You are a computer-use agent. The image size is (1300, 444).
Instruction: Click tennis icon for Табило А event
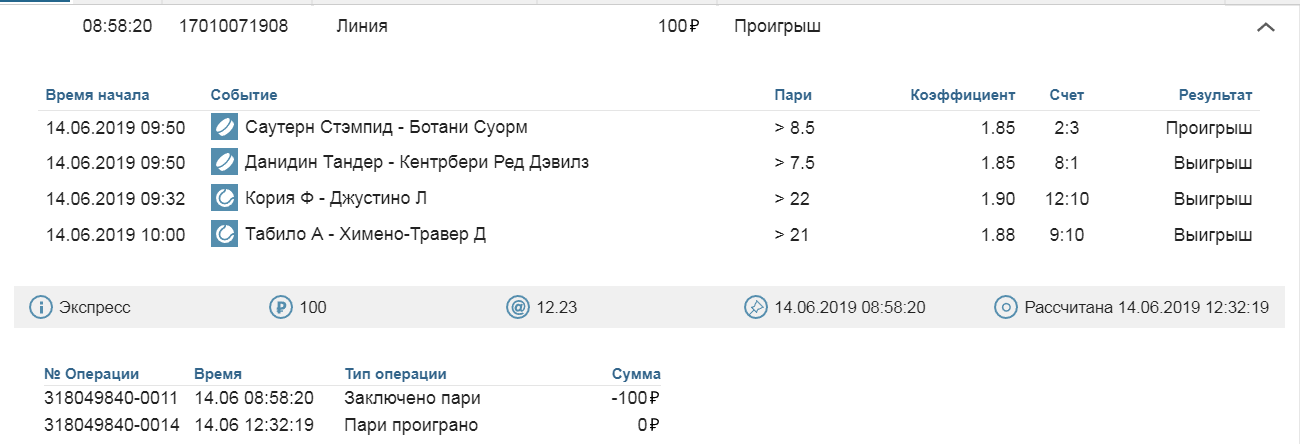(224, 234)
